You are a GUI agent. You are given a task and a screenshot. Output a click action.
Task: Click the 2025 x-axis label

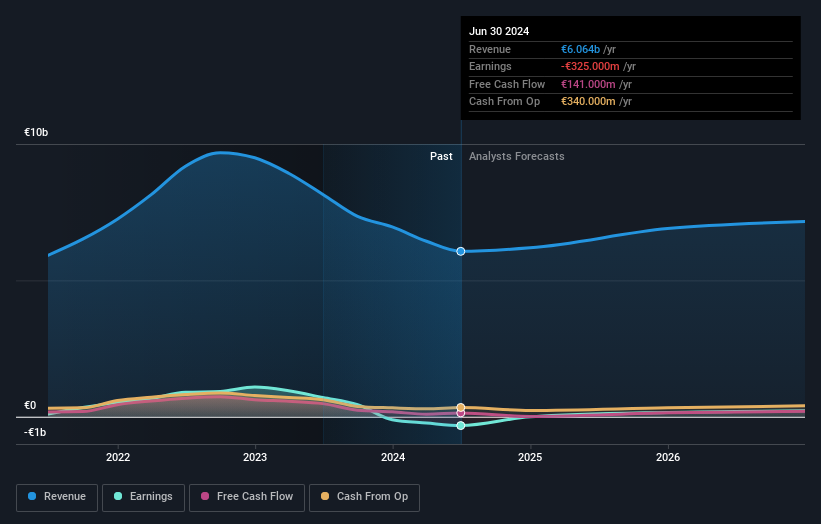pos(530,457)
